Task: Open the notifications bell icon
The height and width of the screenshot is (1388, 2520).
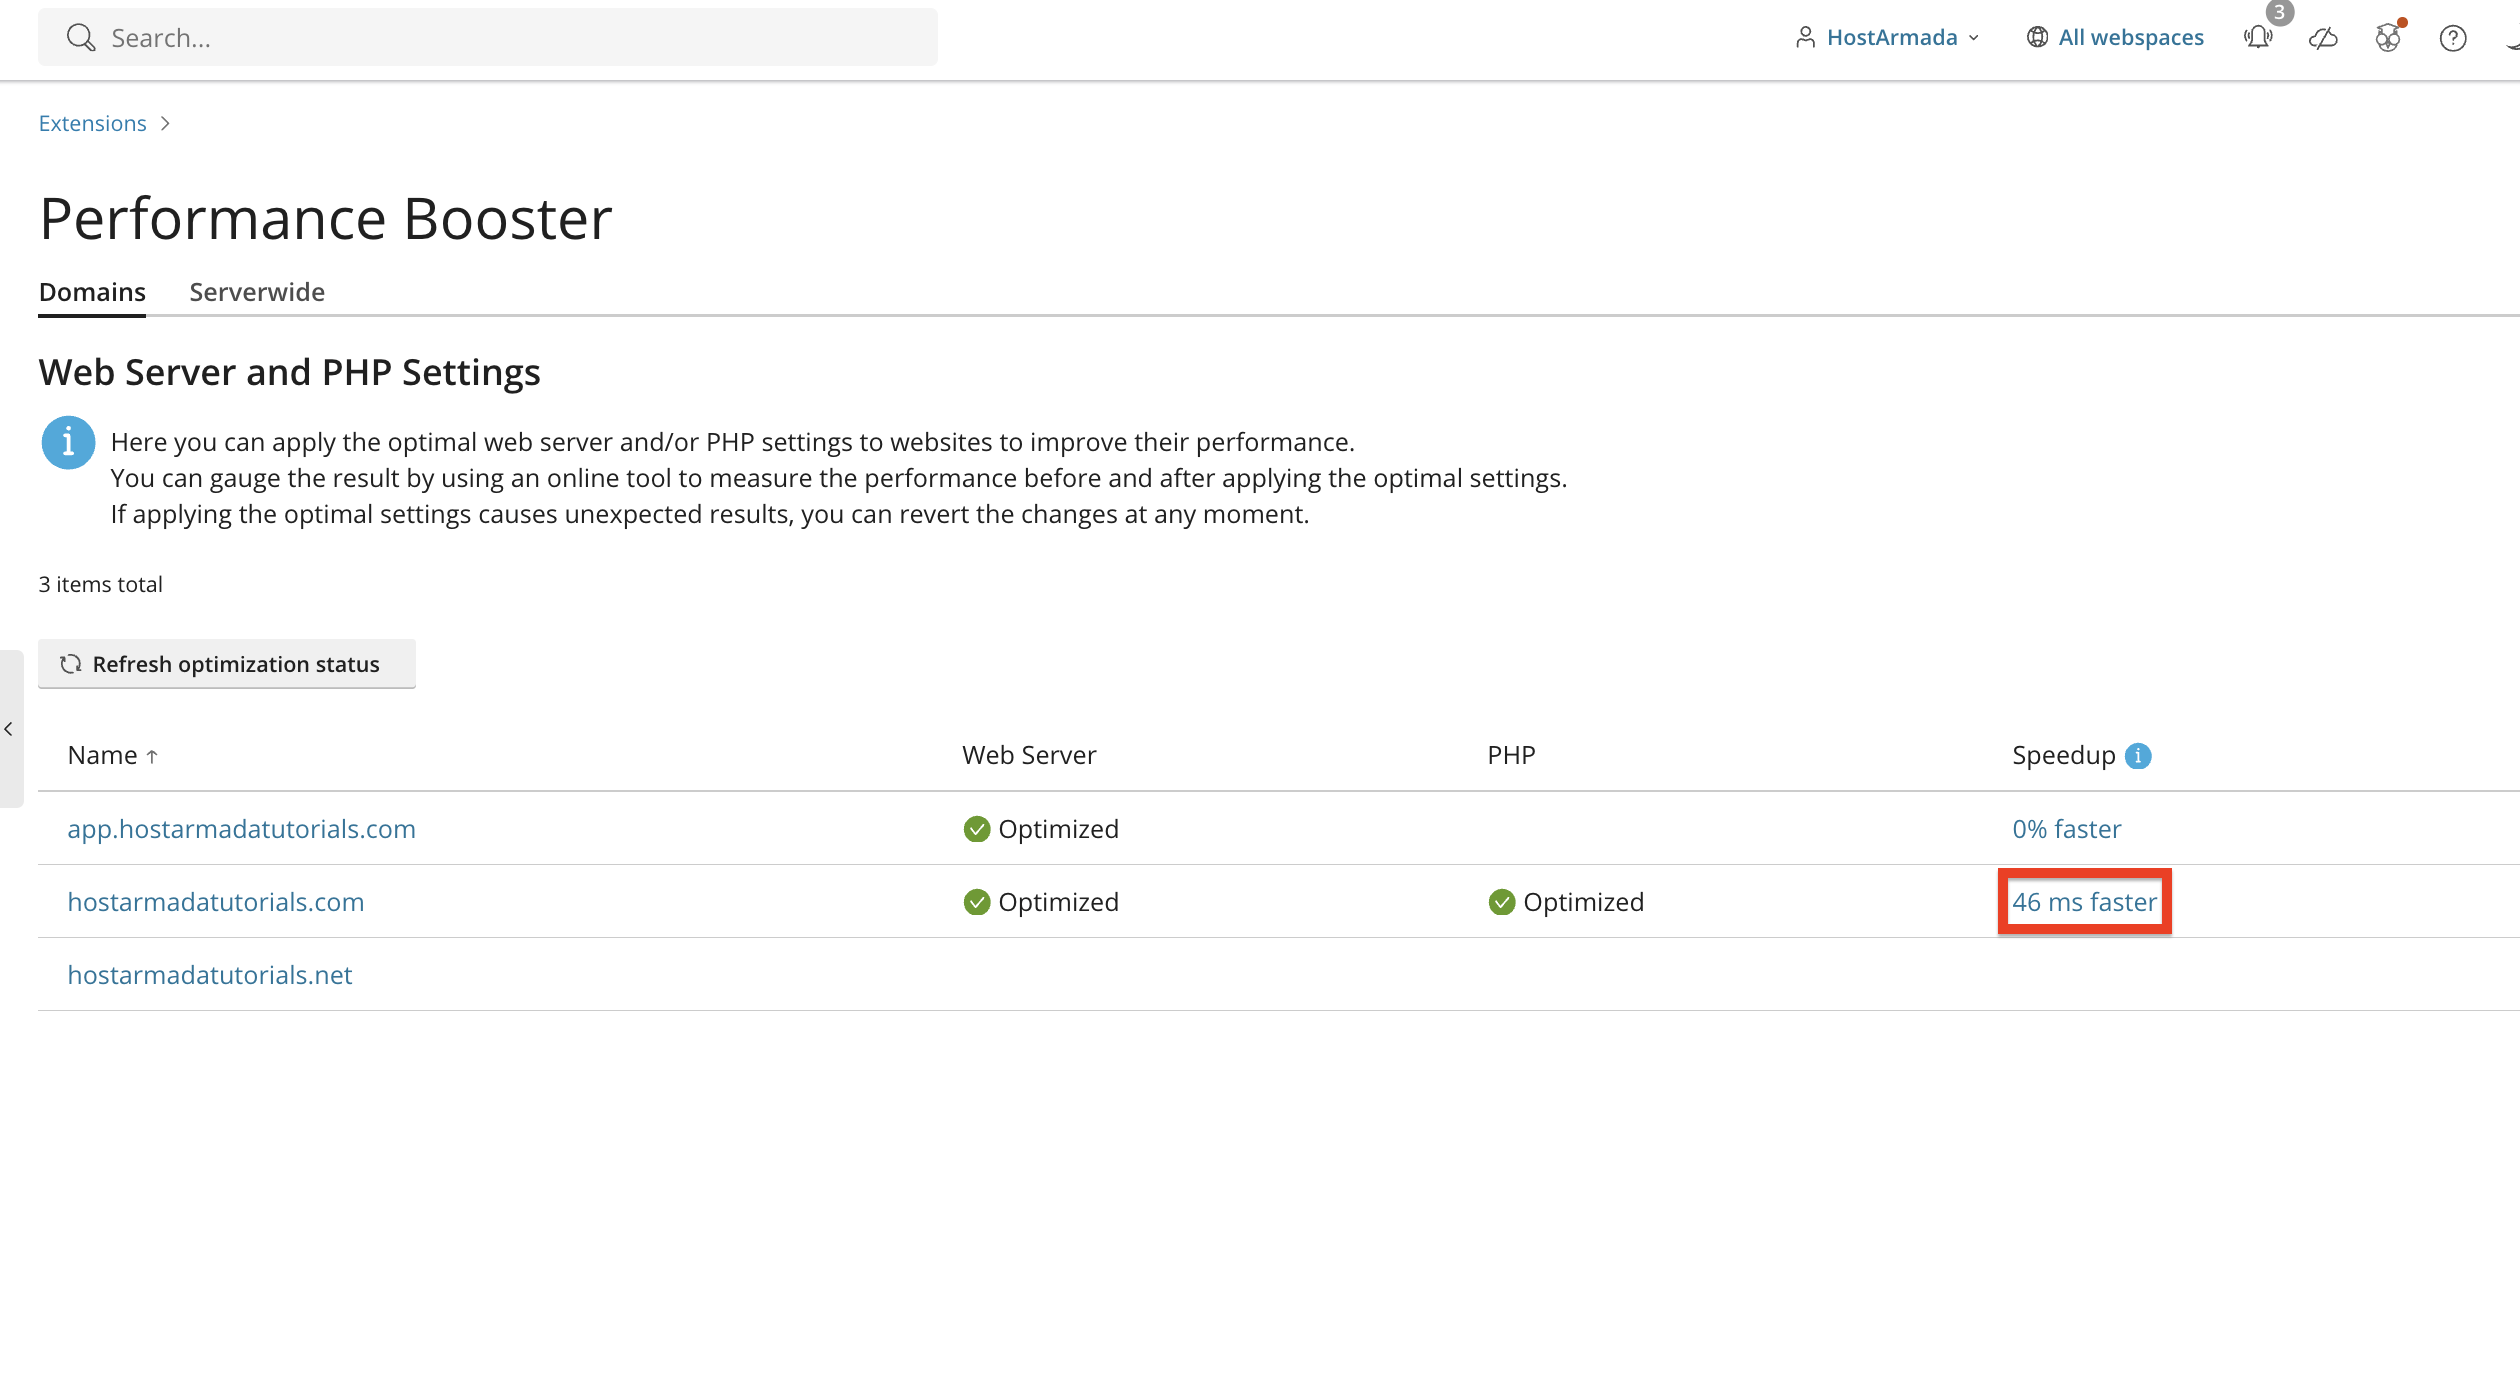Action: (x=2258, y=38)
